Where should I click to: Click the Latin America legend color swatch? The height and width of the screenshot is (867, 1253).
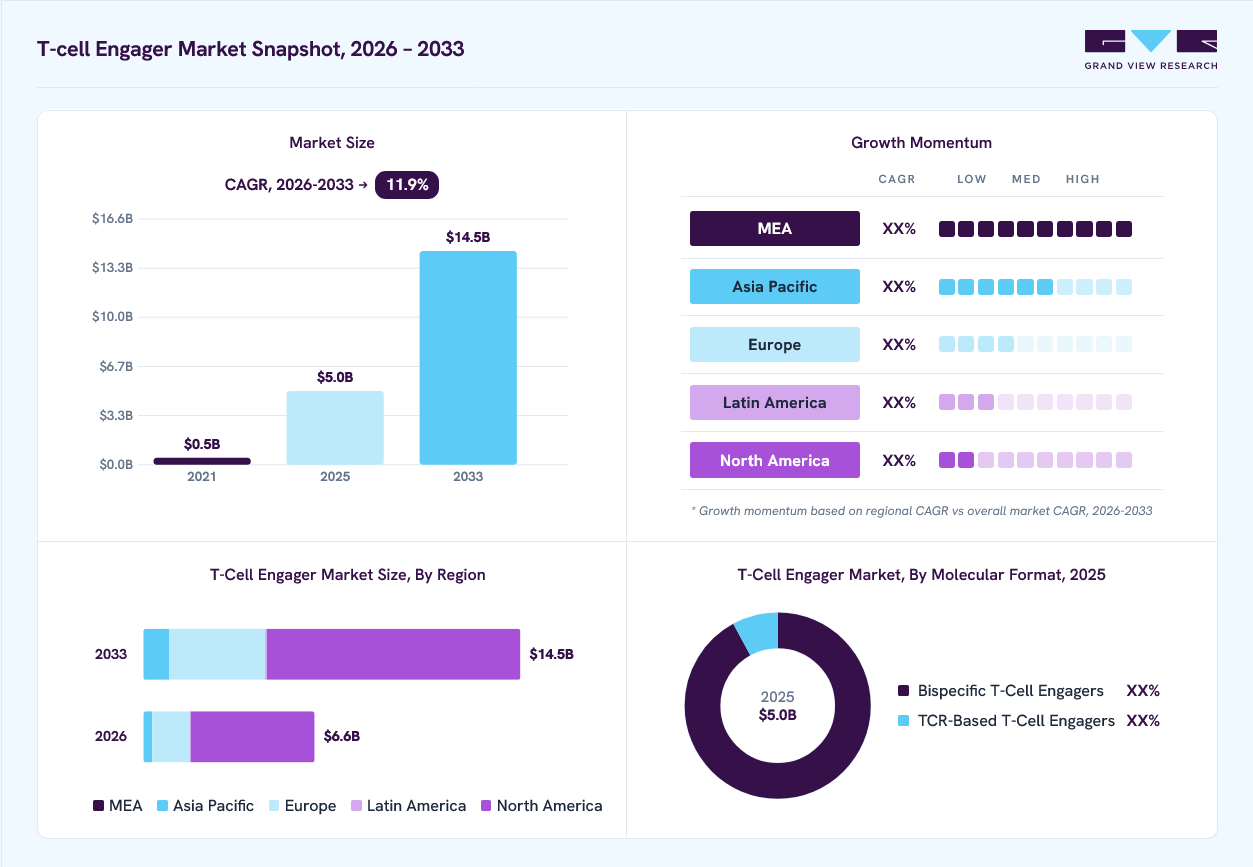click(x=357, y=806)
